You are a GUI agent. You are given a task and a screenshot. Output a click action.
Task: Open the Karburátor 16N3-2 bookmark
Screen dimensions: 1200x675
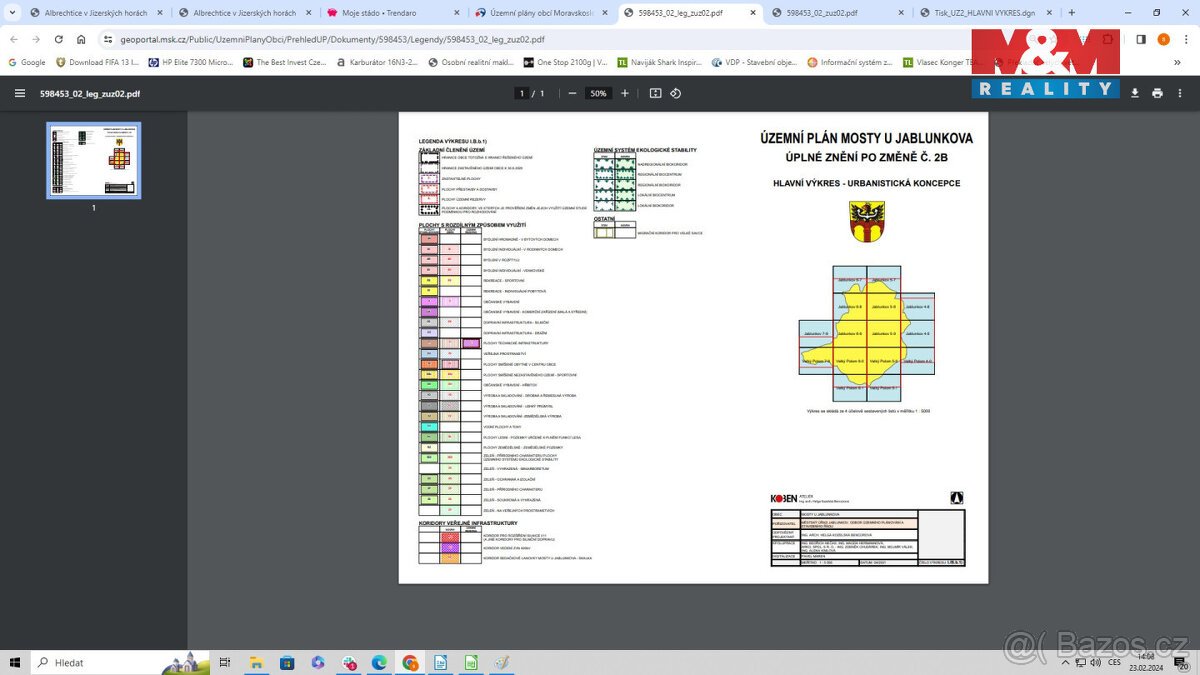pyautogui.click(x=377, y=62)
